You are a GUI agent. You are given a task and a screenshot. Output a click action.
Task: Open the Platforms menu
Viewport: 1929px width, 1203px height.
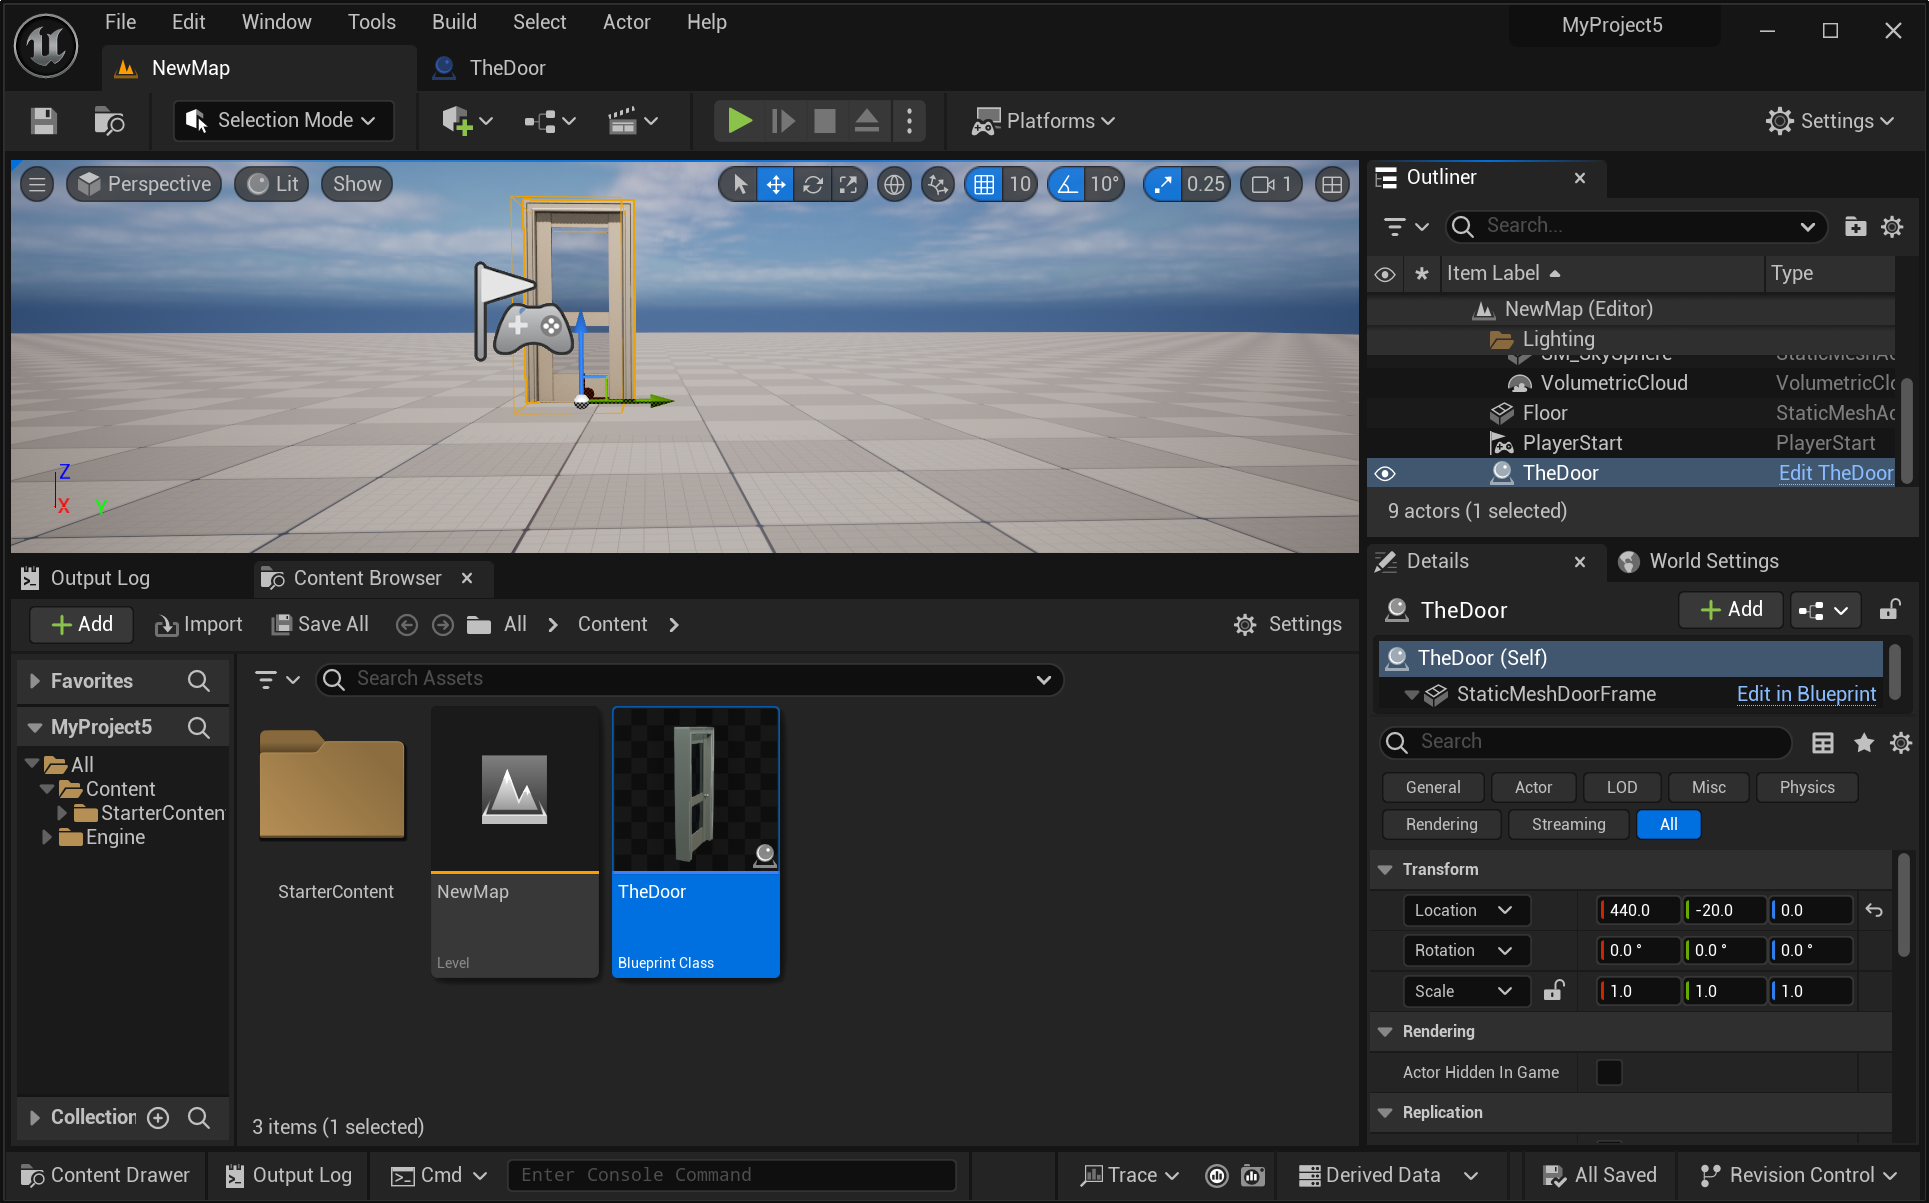click(1044, 121)
